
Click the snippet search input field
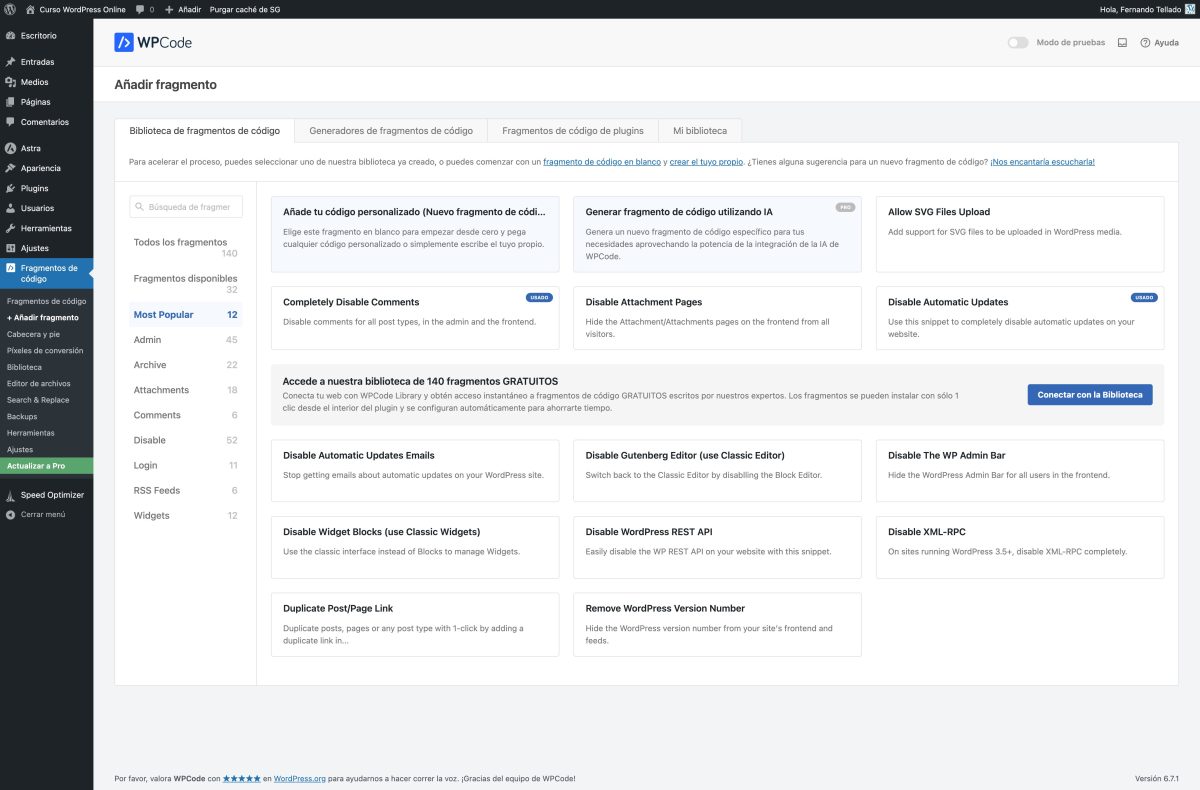187,207
